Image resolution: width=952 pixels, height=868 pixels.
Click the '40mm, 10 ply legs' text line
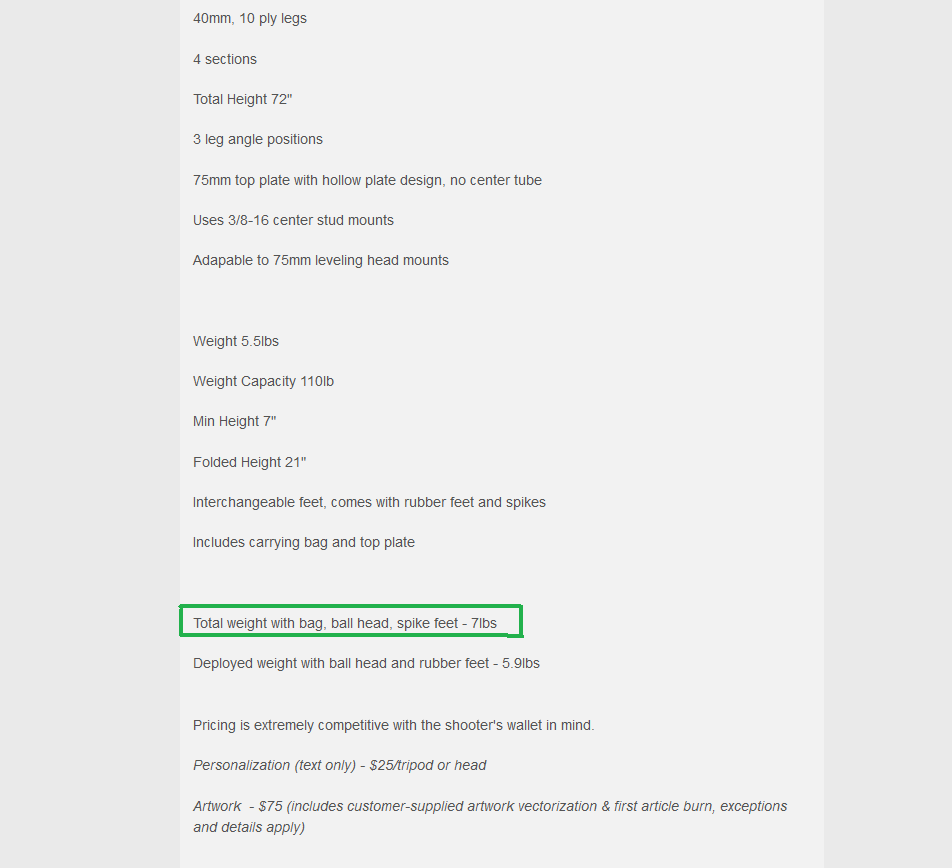250,19
